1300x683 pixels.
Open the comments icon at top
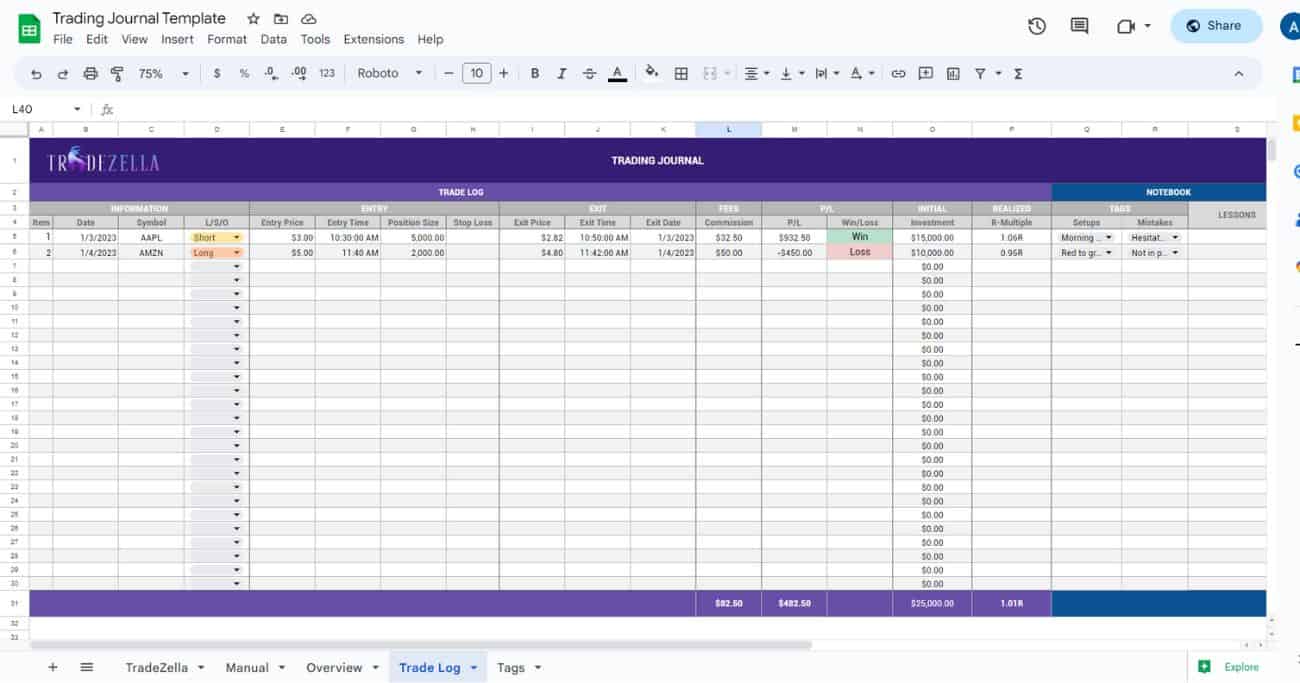point(1079,26)
